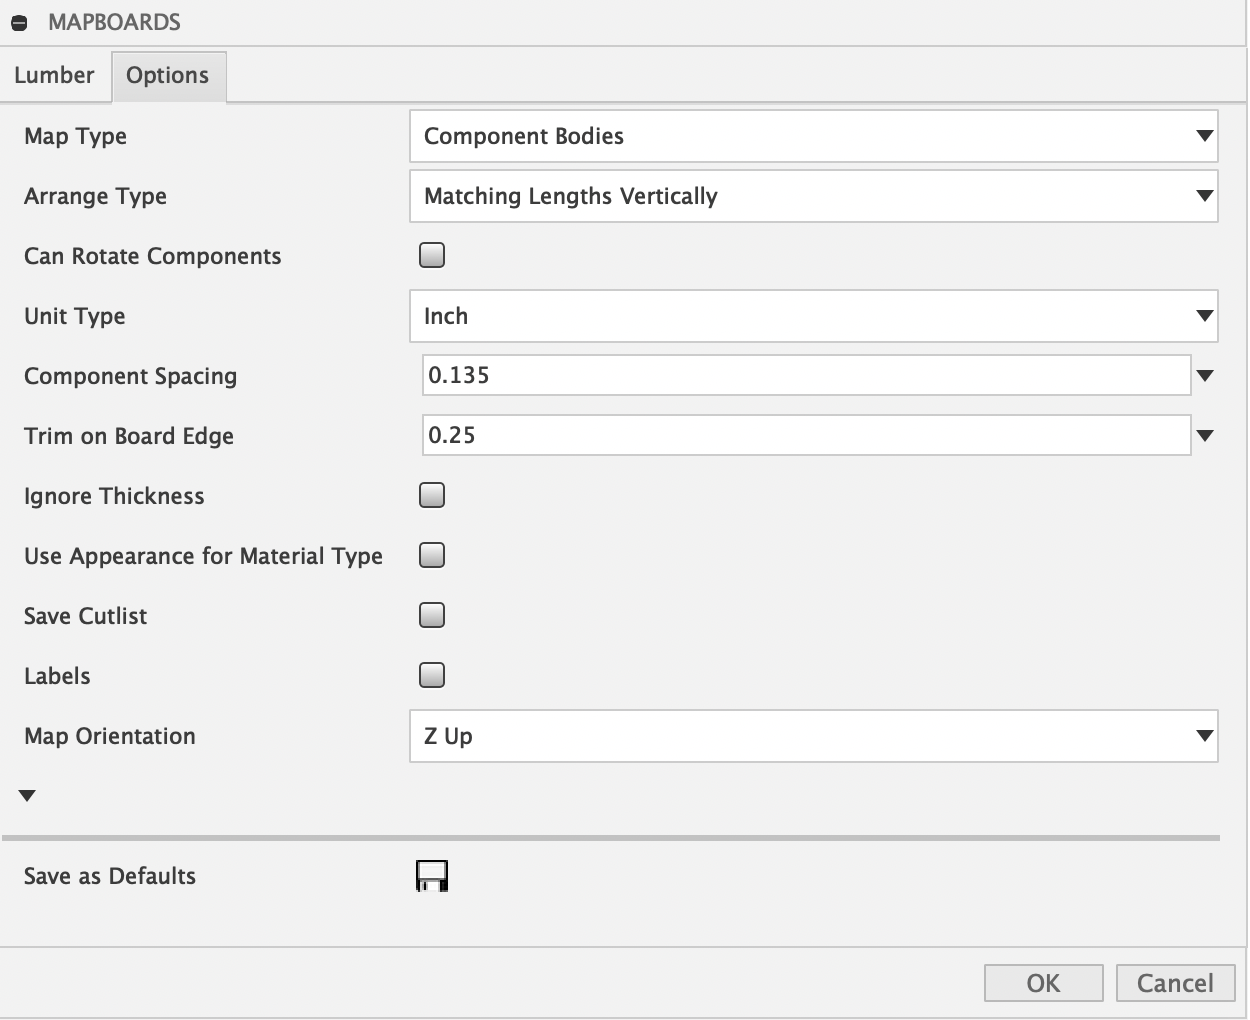Click the Trim on Board Edge field
1250x1020 pixels.
(805, 436)
